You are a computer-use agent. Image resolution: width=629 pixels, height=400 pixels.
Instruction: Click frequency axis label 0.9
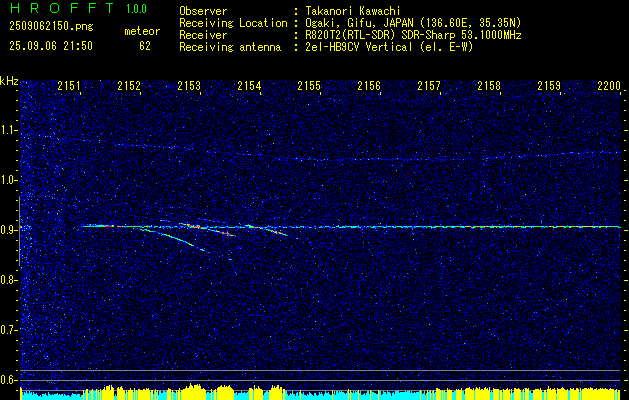9,230
